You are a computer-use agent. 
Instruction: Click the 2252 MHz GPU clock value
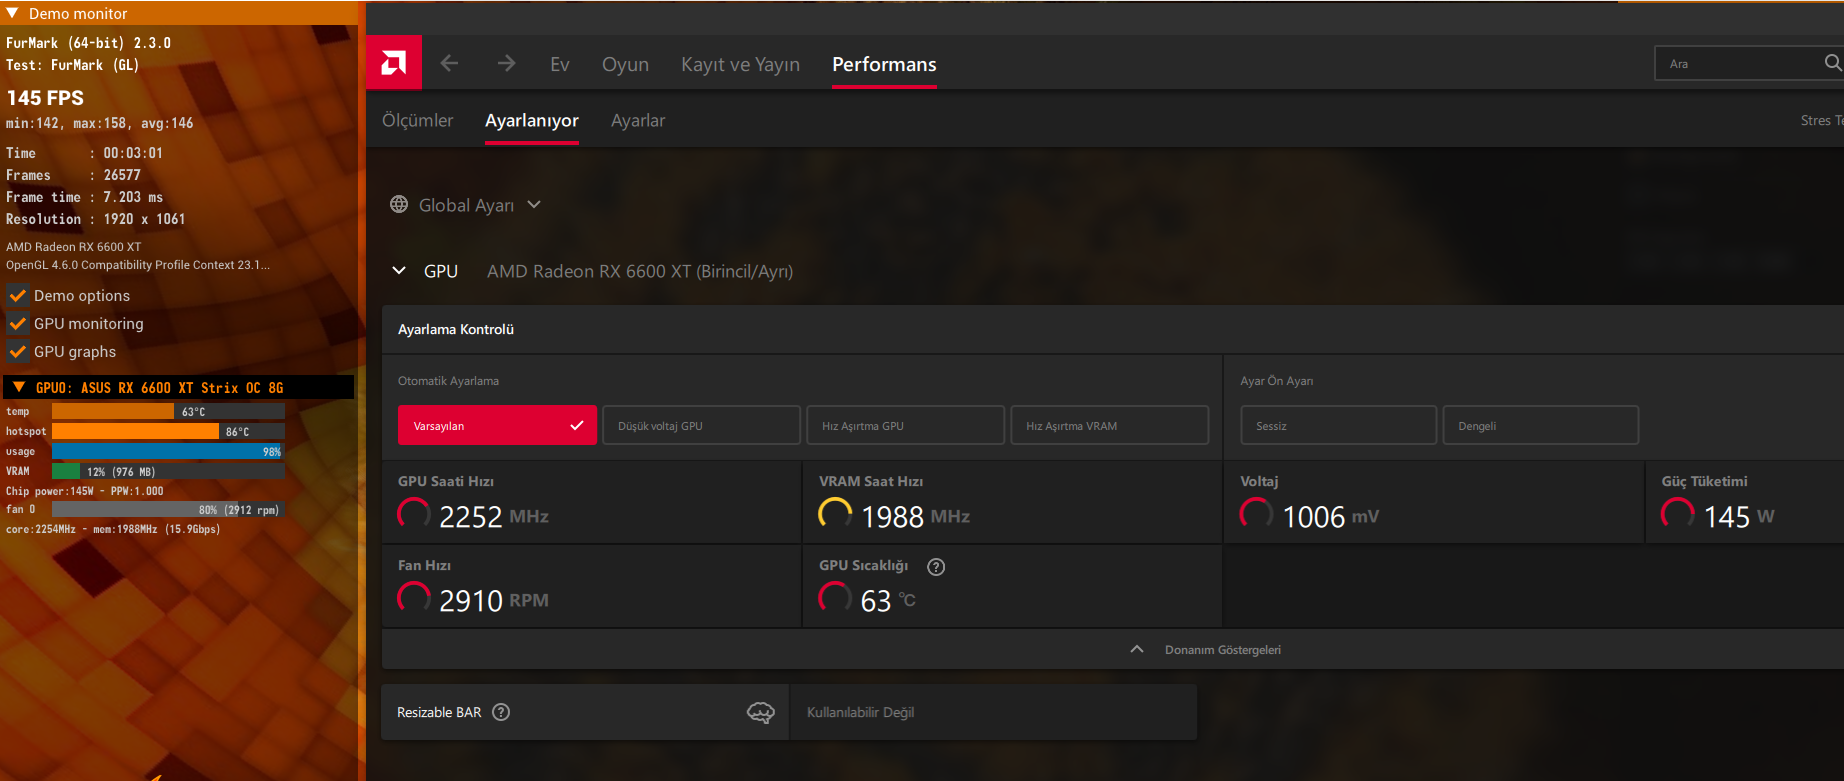494,516
